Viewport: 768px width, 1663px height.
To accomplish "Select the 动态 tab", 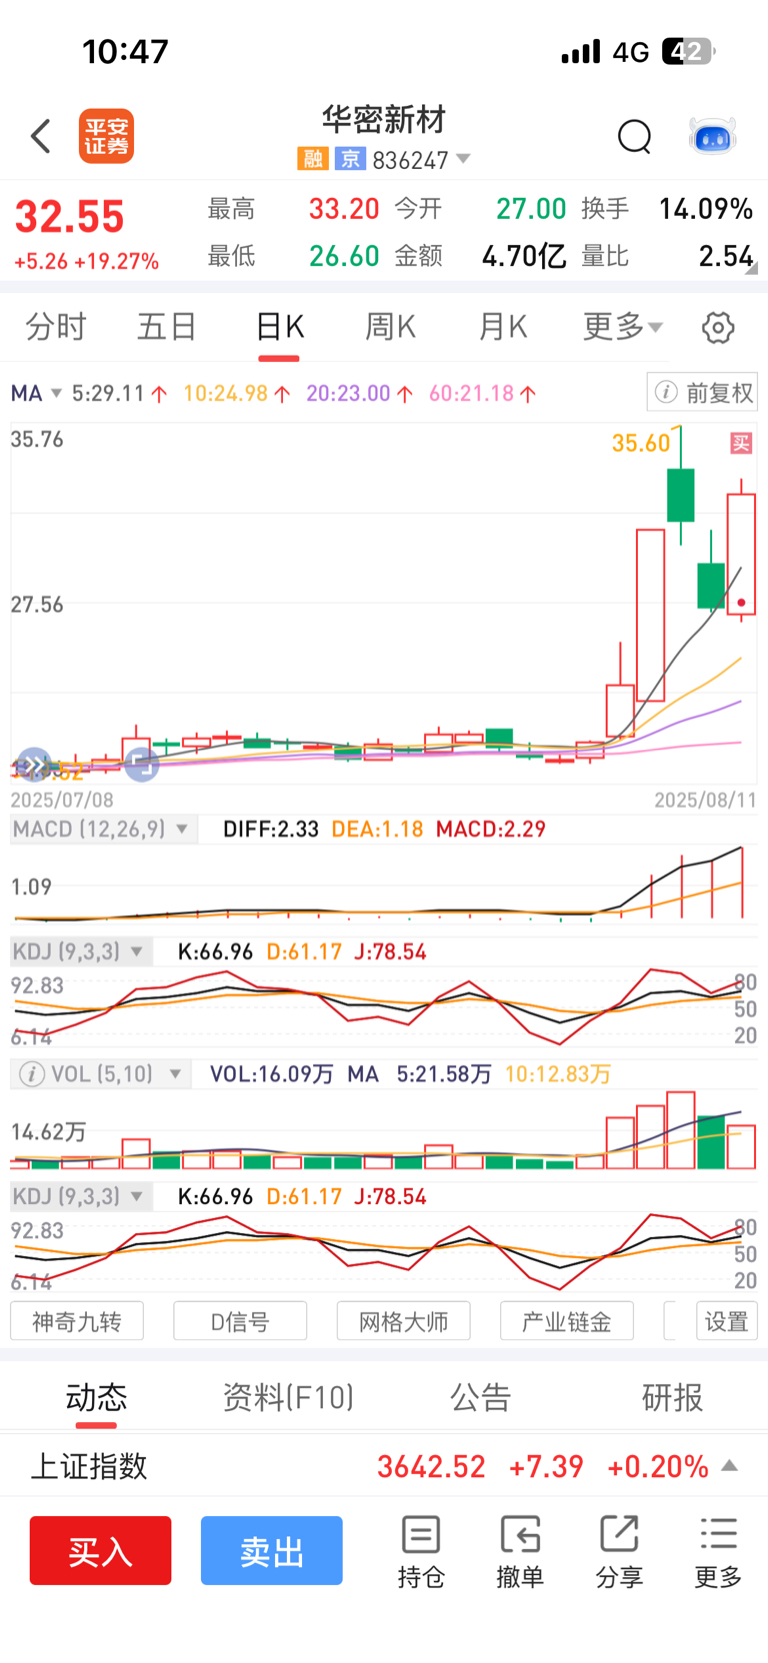I will 96,1397.
